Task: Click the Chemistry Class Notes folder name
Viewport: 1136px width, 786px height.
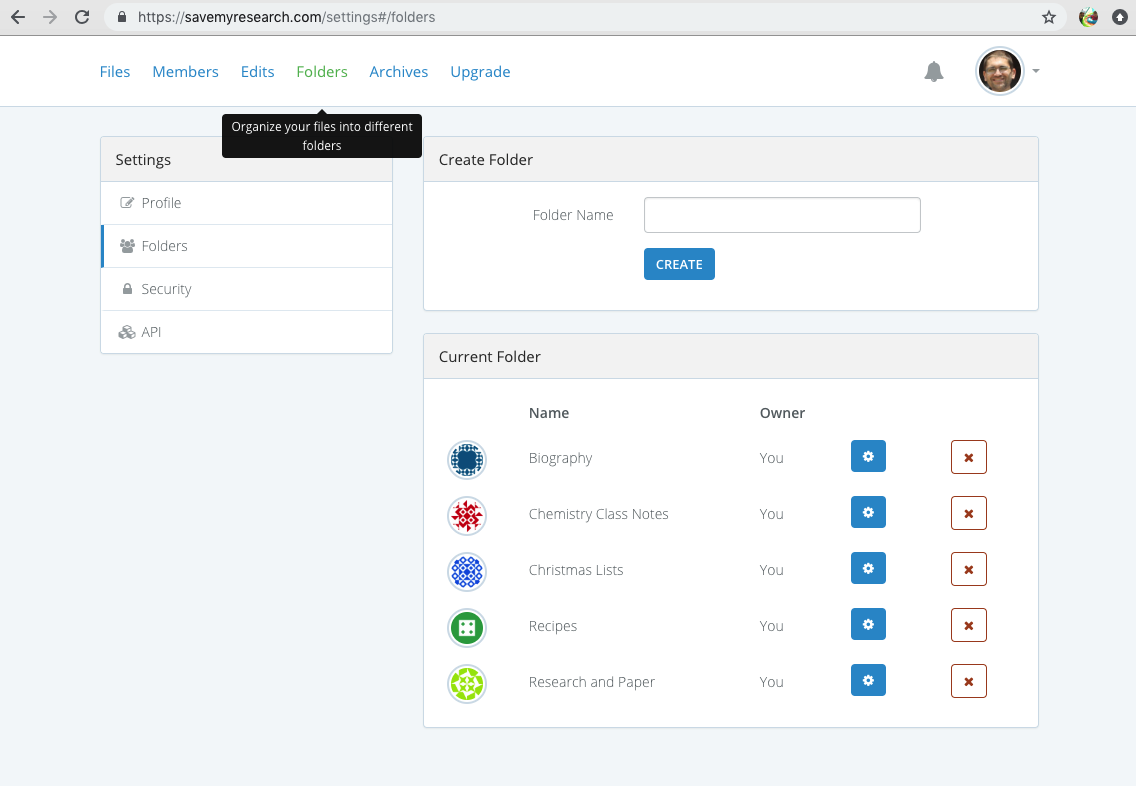Action: point(598,514)
